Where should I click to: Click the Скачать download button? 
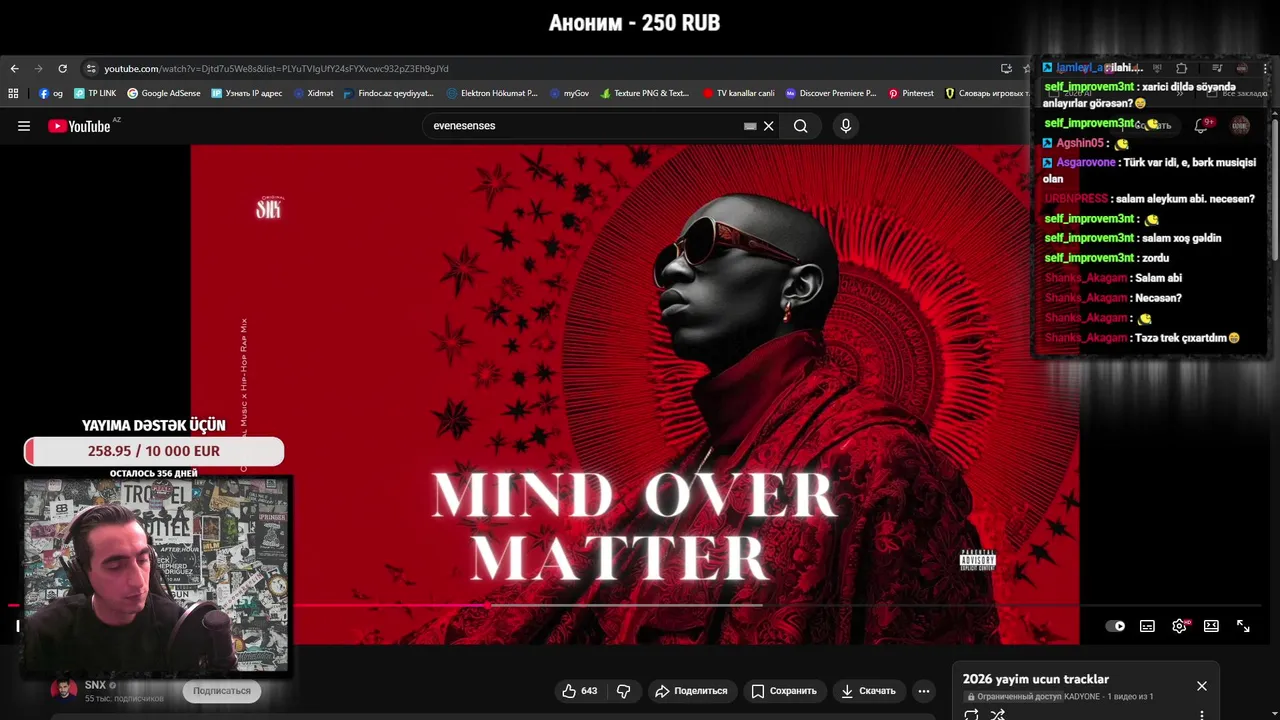tap(868, 691)
